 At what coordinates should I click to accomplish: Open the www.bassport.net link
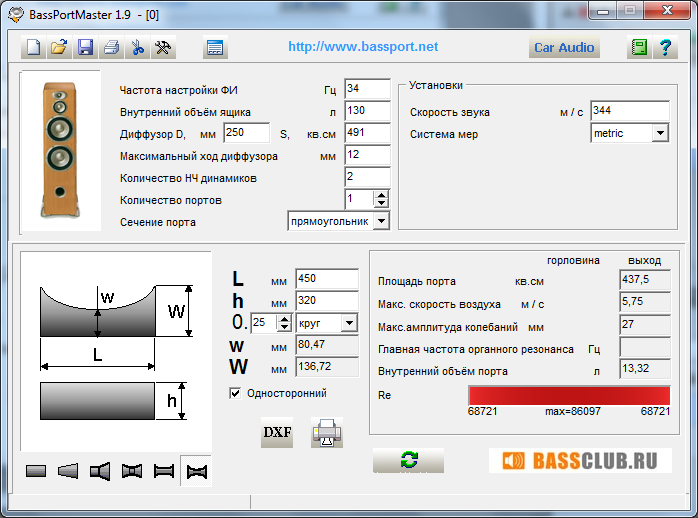(363, 47)
